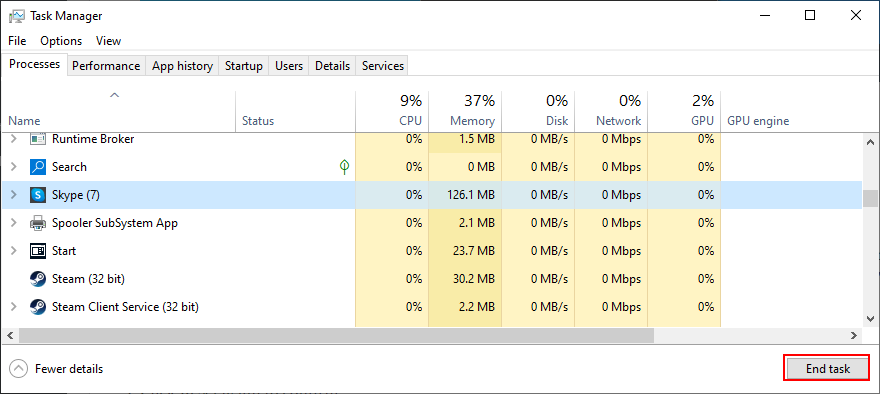
Task: Select the Spooler SubSystem App name
Action: pyautogui.click(x=115, y=223)
